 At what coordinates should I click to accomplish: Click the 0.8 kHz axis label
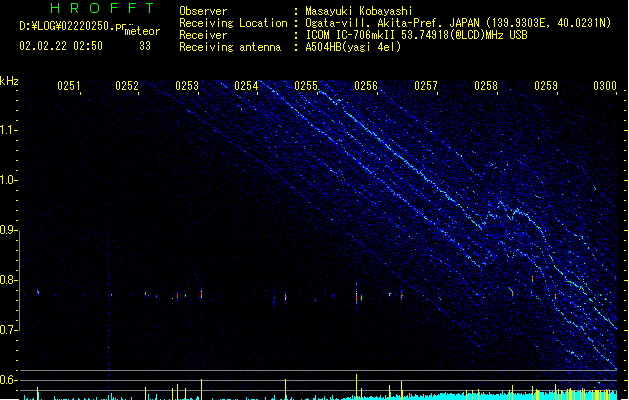tap(8, 280)
